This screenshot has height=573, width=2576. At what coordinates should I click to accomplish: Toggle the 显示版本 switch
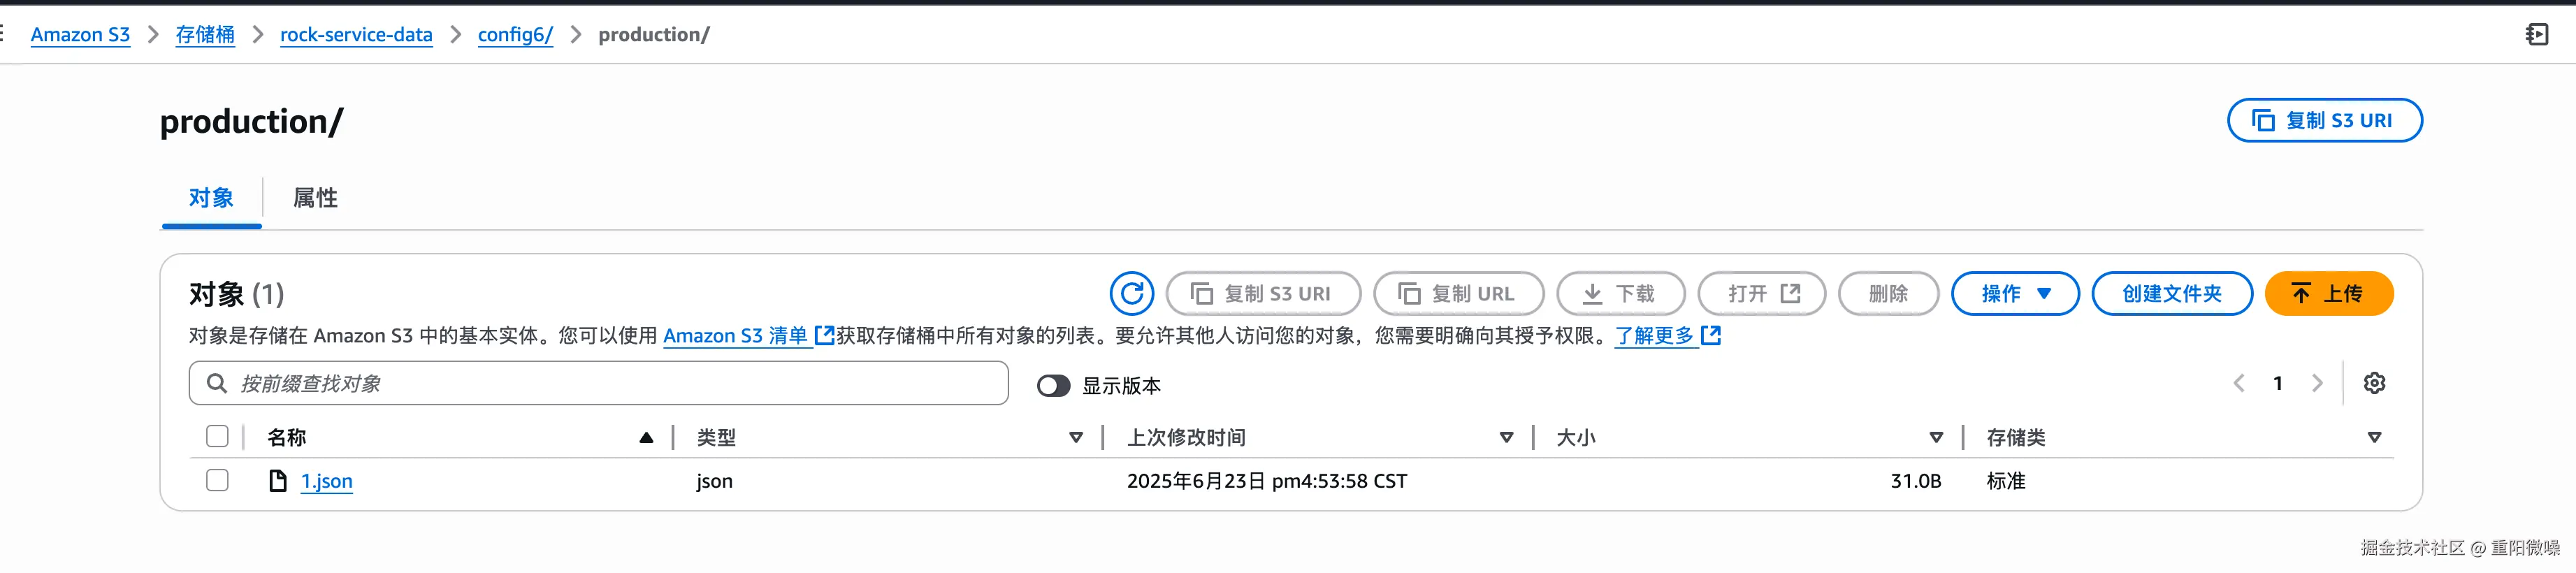click(x=1053, y=385)
